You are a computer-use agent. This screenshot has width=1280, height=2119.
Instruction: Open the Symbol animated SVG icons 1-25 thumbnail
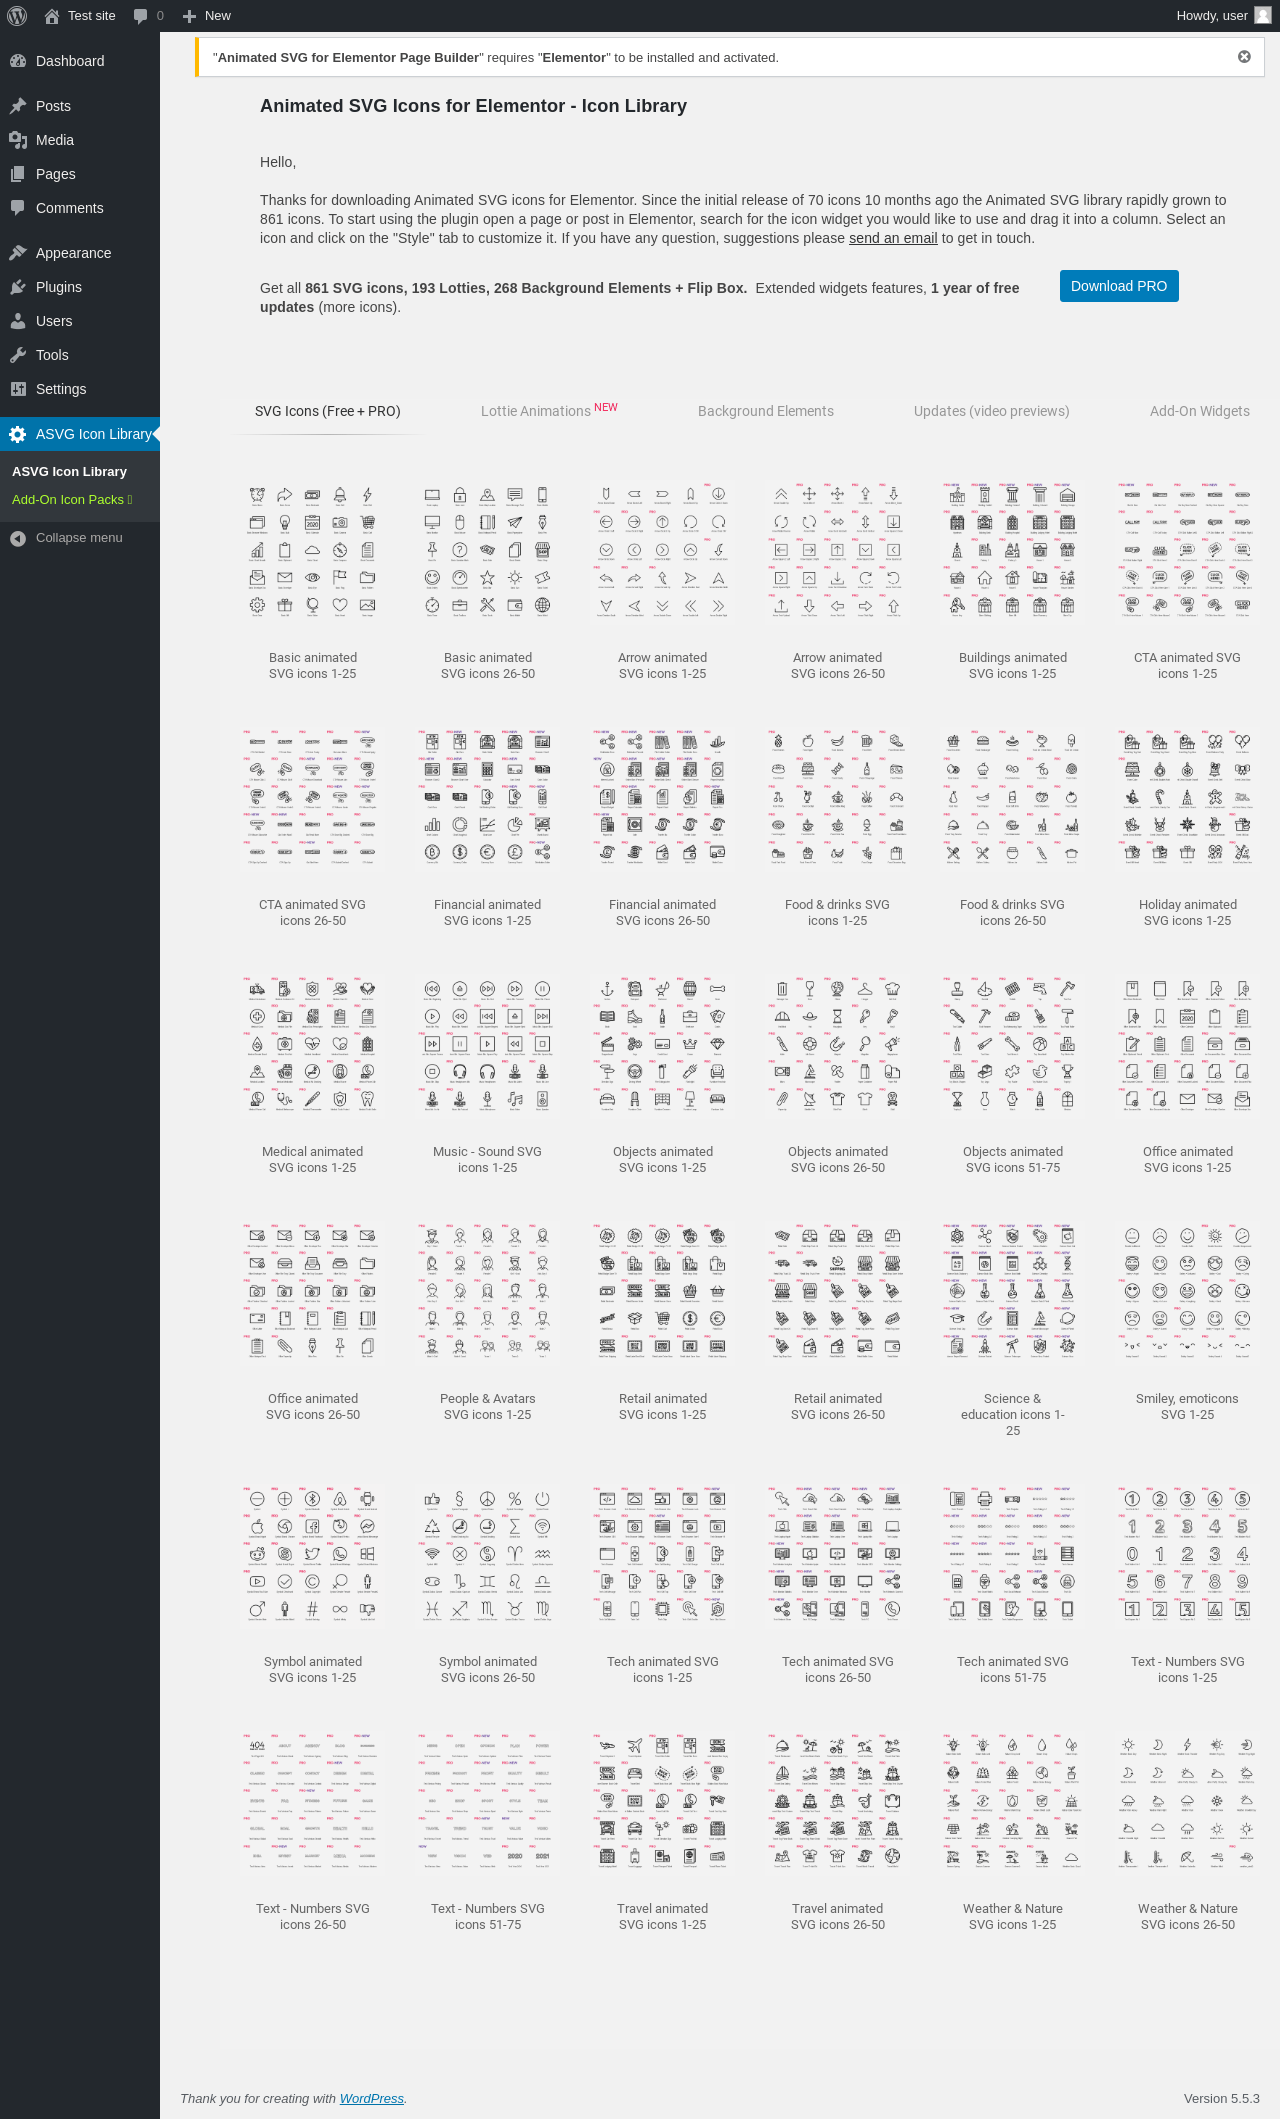tap(313, 1554)
